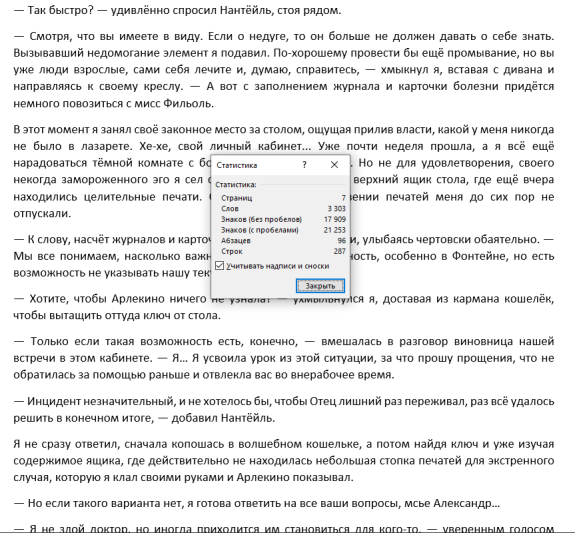Uncheck the Учитывать надписи и сноски checkbox
Image resolution: width=575 pixels, height=533 pixels.
pyautogui.click(x=220, y=266)
